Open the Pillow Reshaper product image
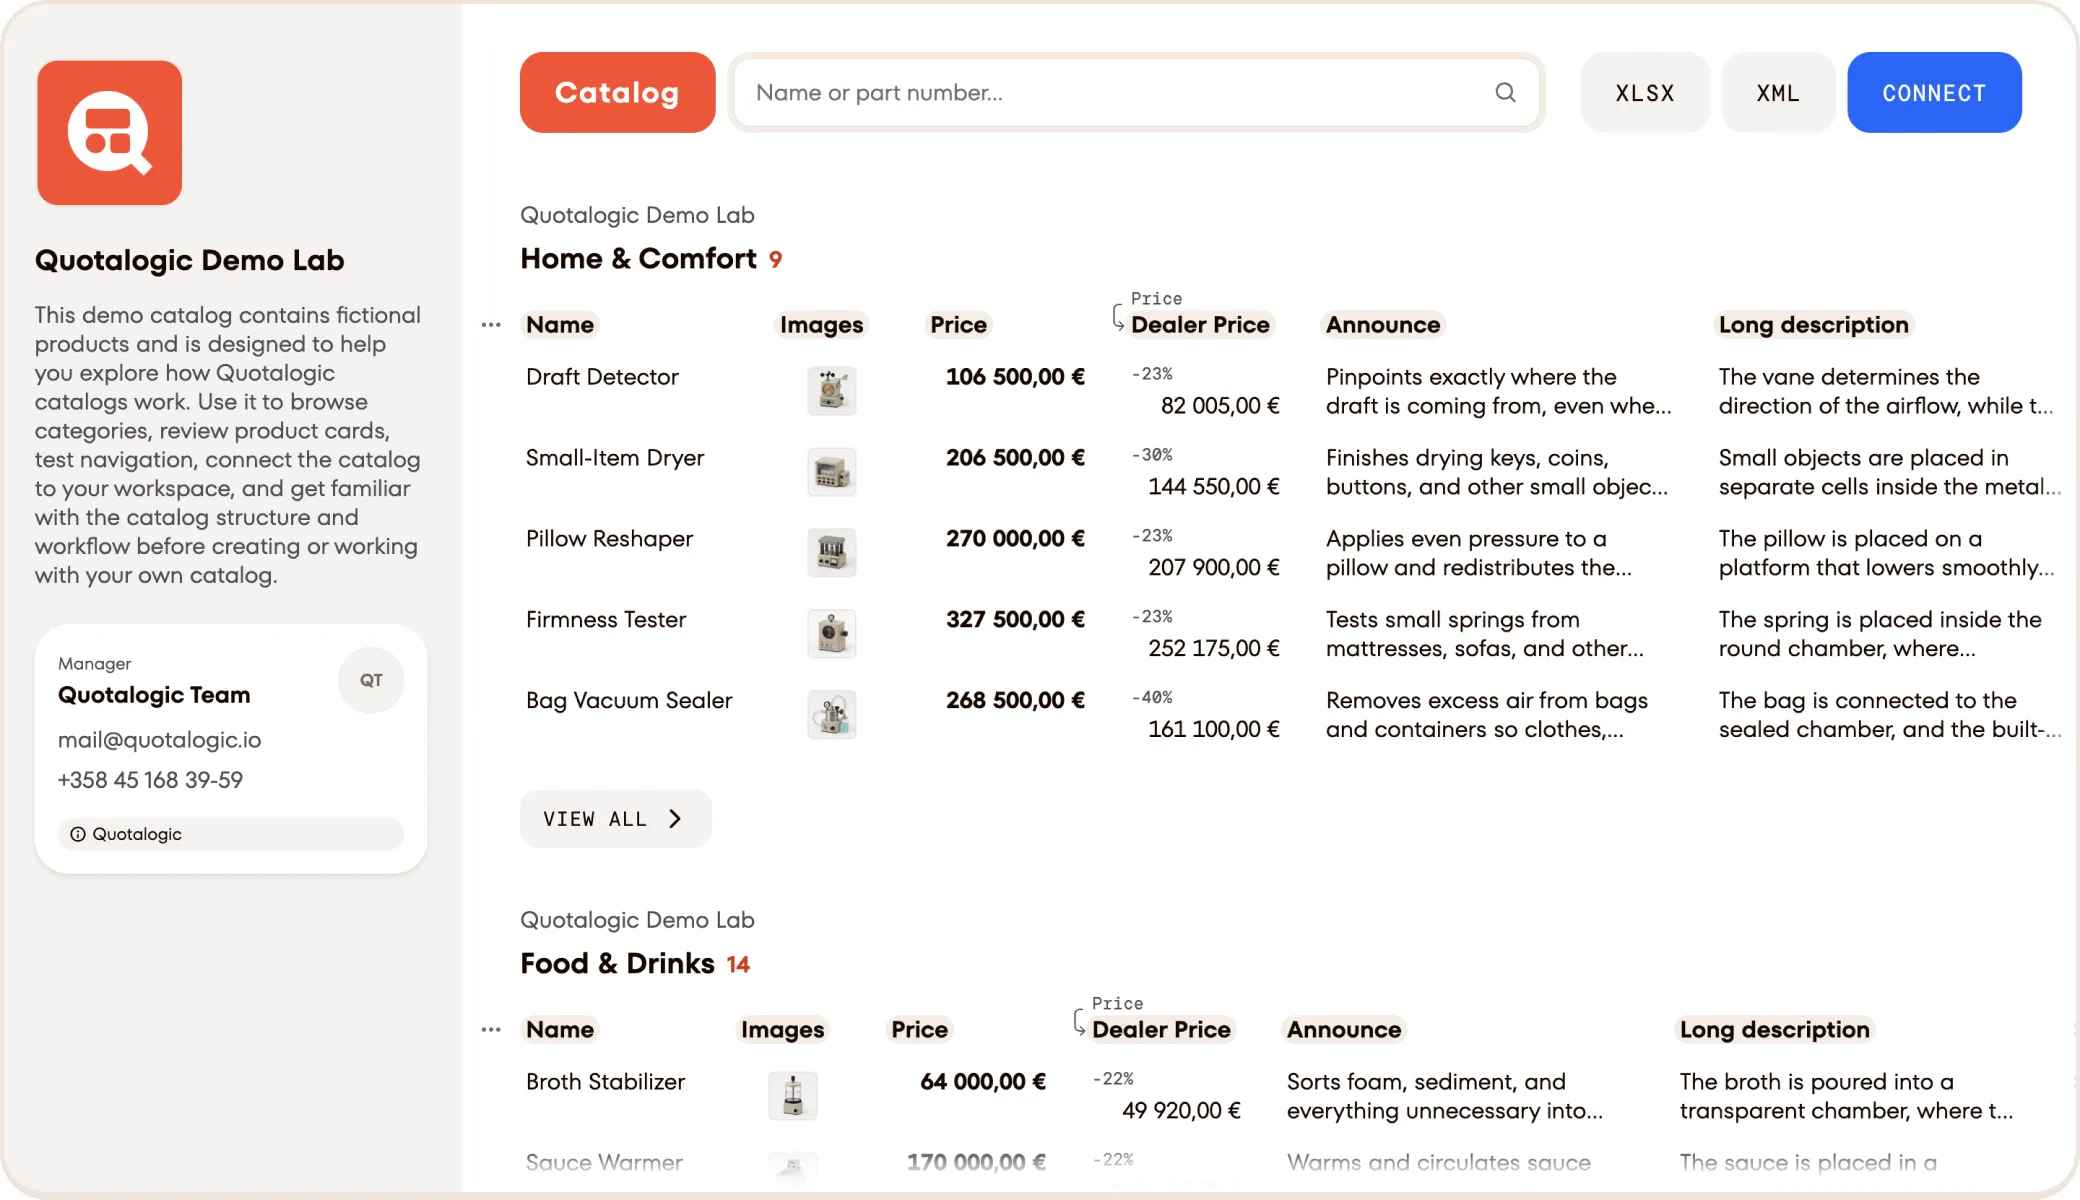This screenshot has width=2080, height=1200. point(832,553)
